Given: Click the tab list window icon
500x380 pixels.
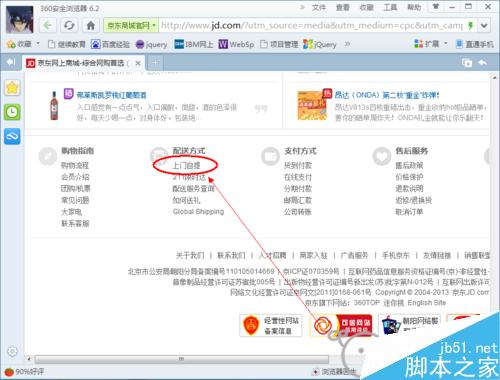Looking at the screenshot, I should pyautogui.click(x=467, y=63).
